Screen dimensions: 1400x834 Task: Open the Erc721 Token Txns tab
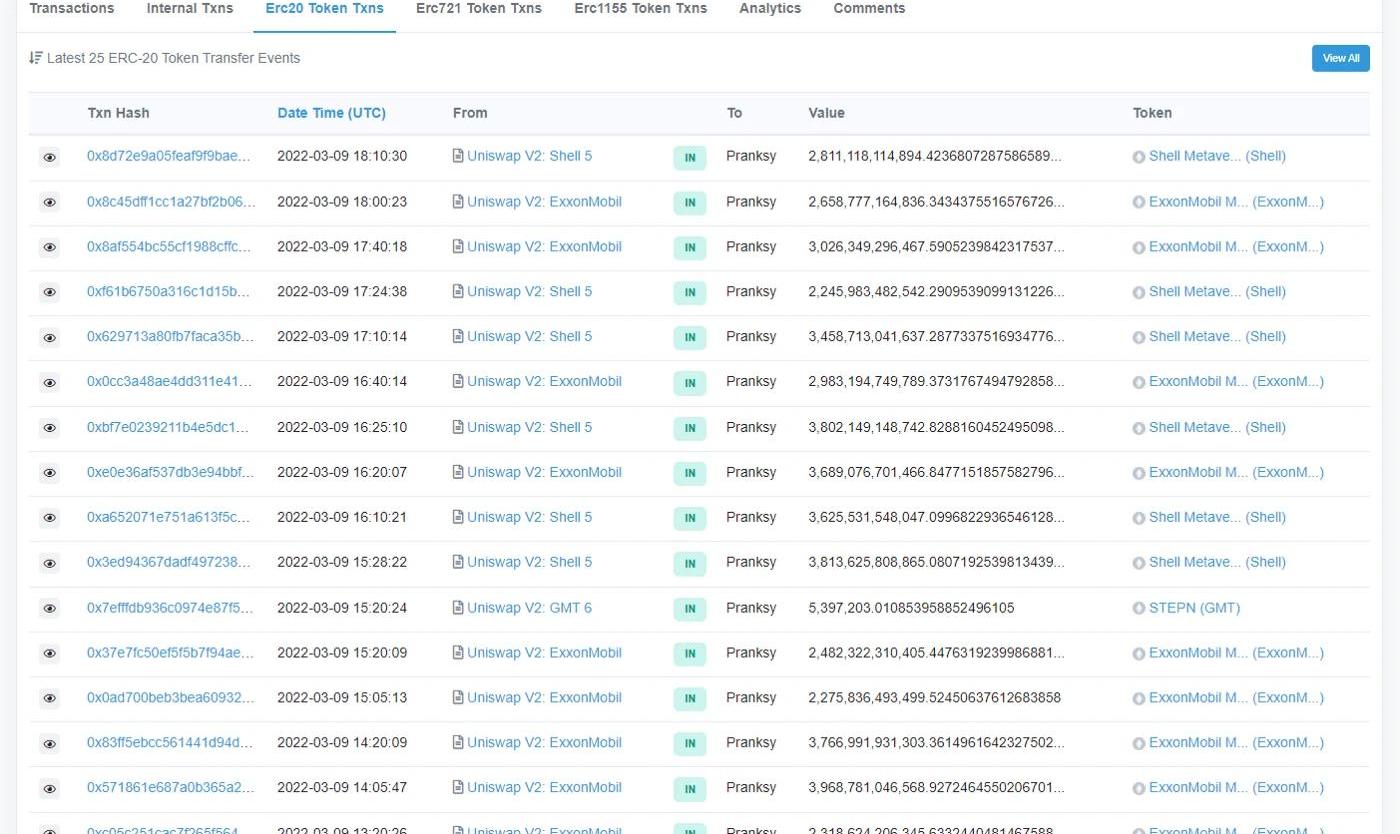[x=478, y=9]
